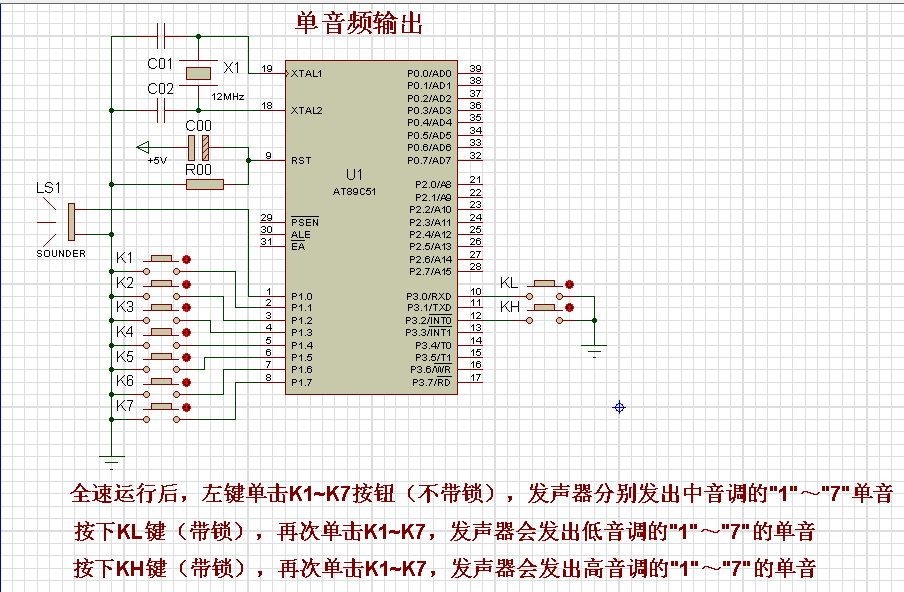Select the R00 resistor body
This screenshot has width=904, height=592.
(205, 184)
